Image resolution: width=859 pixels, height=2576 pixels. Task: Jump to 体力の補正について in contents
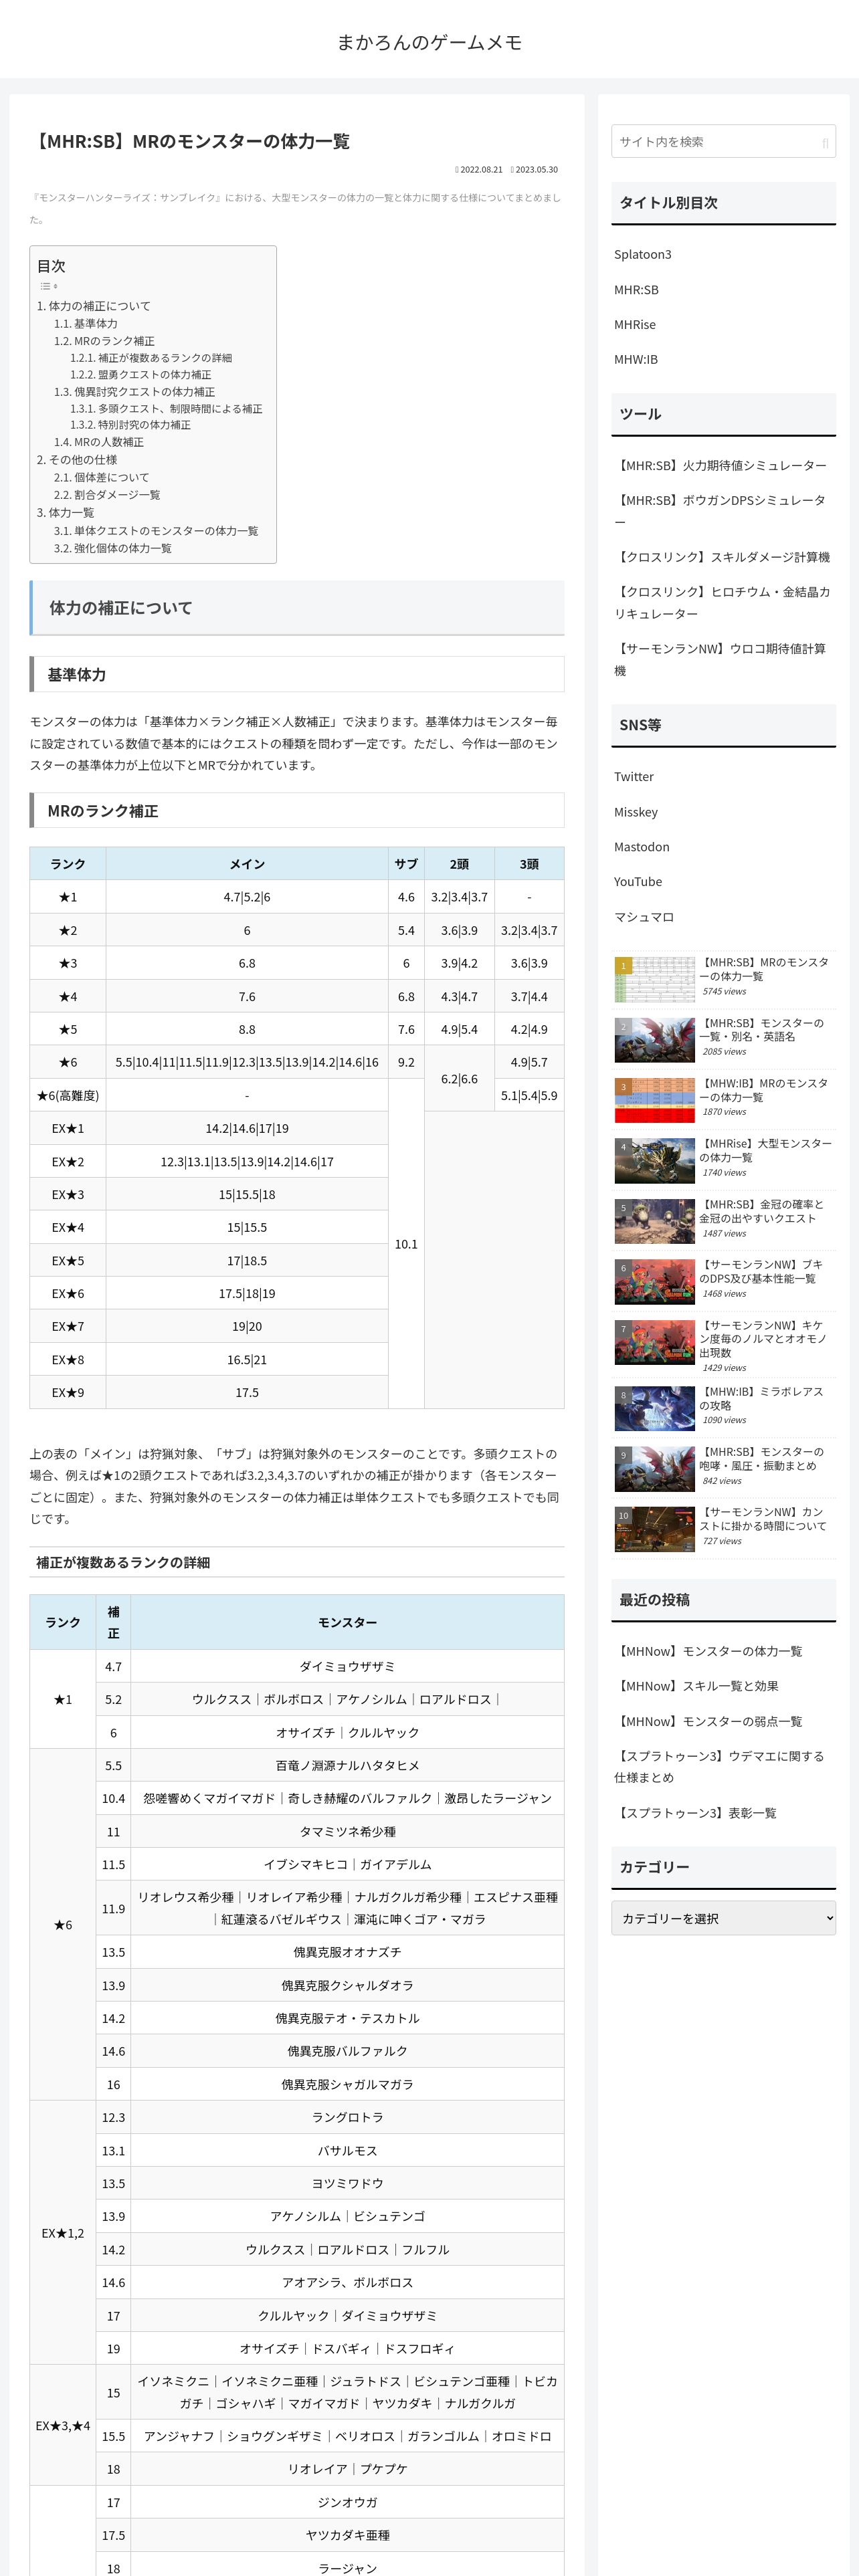(x=94, y=306)
